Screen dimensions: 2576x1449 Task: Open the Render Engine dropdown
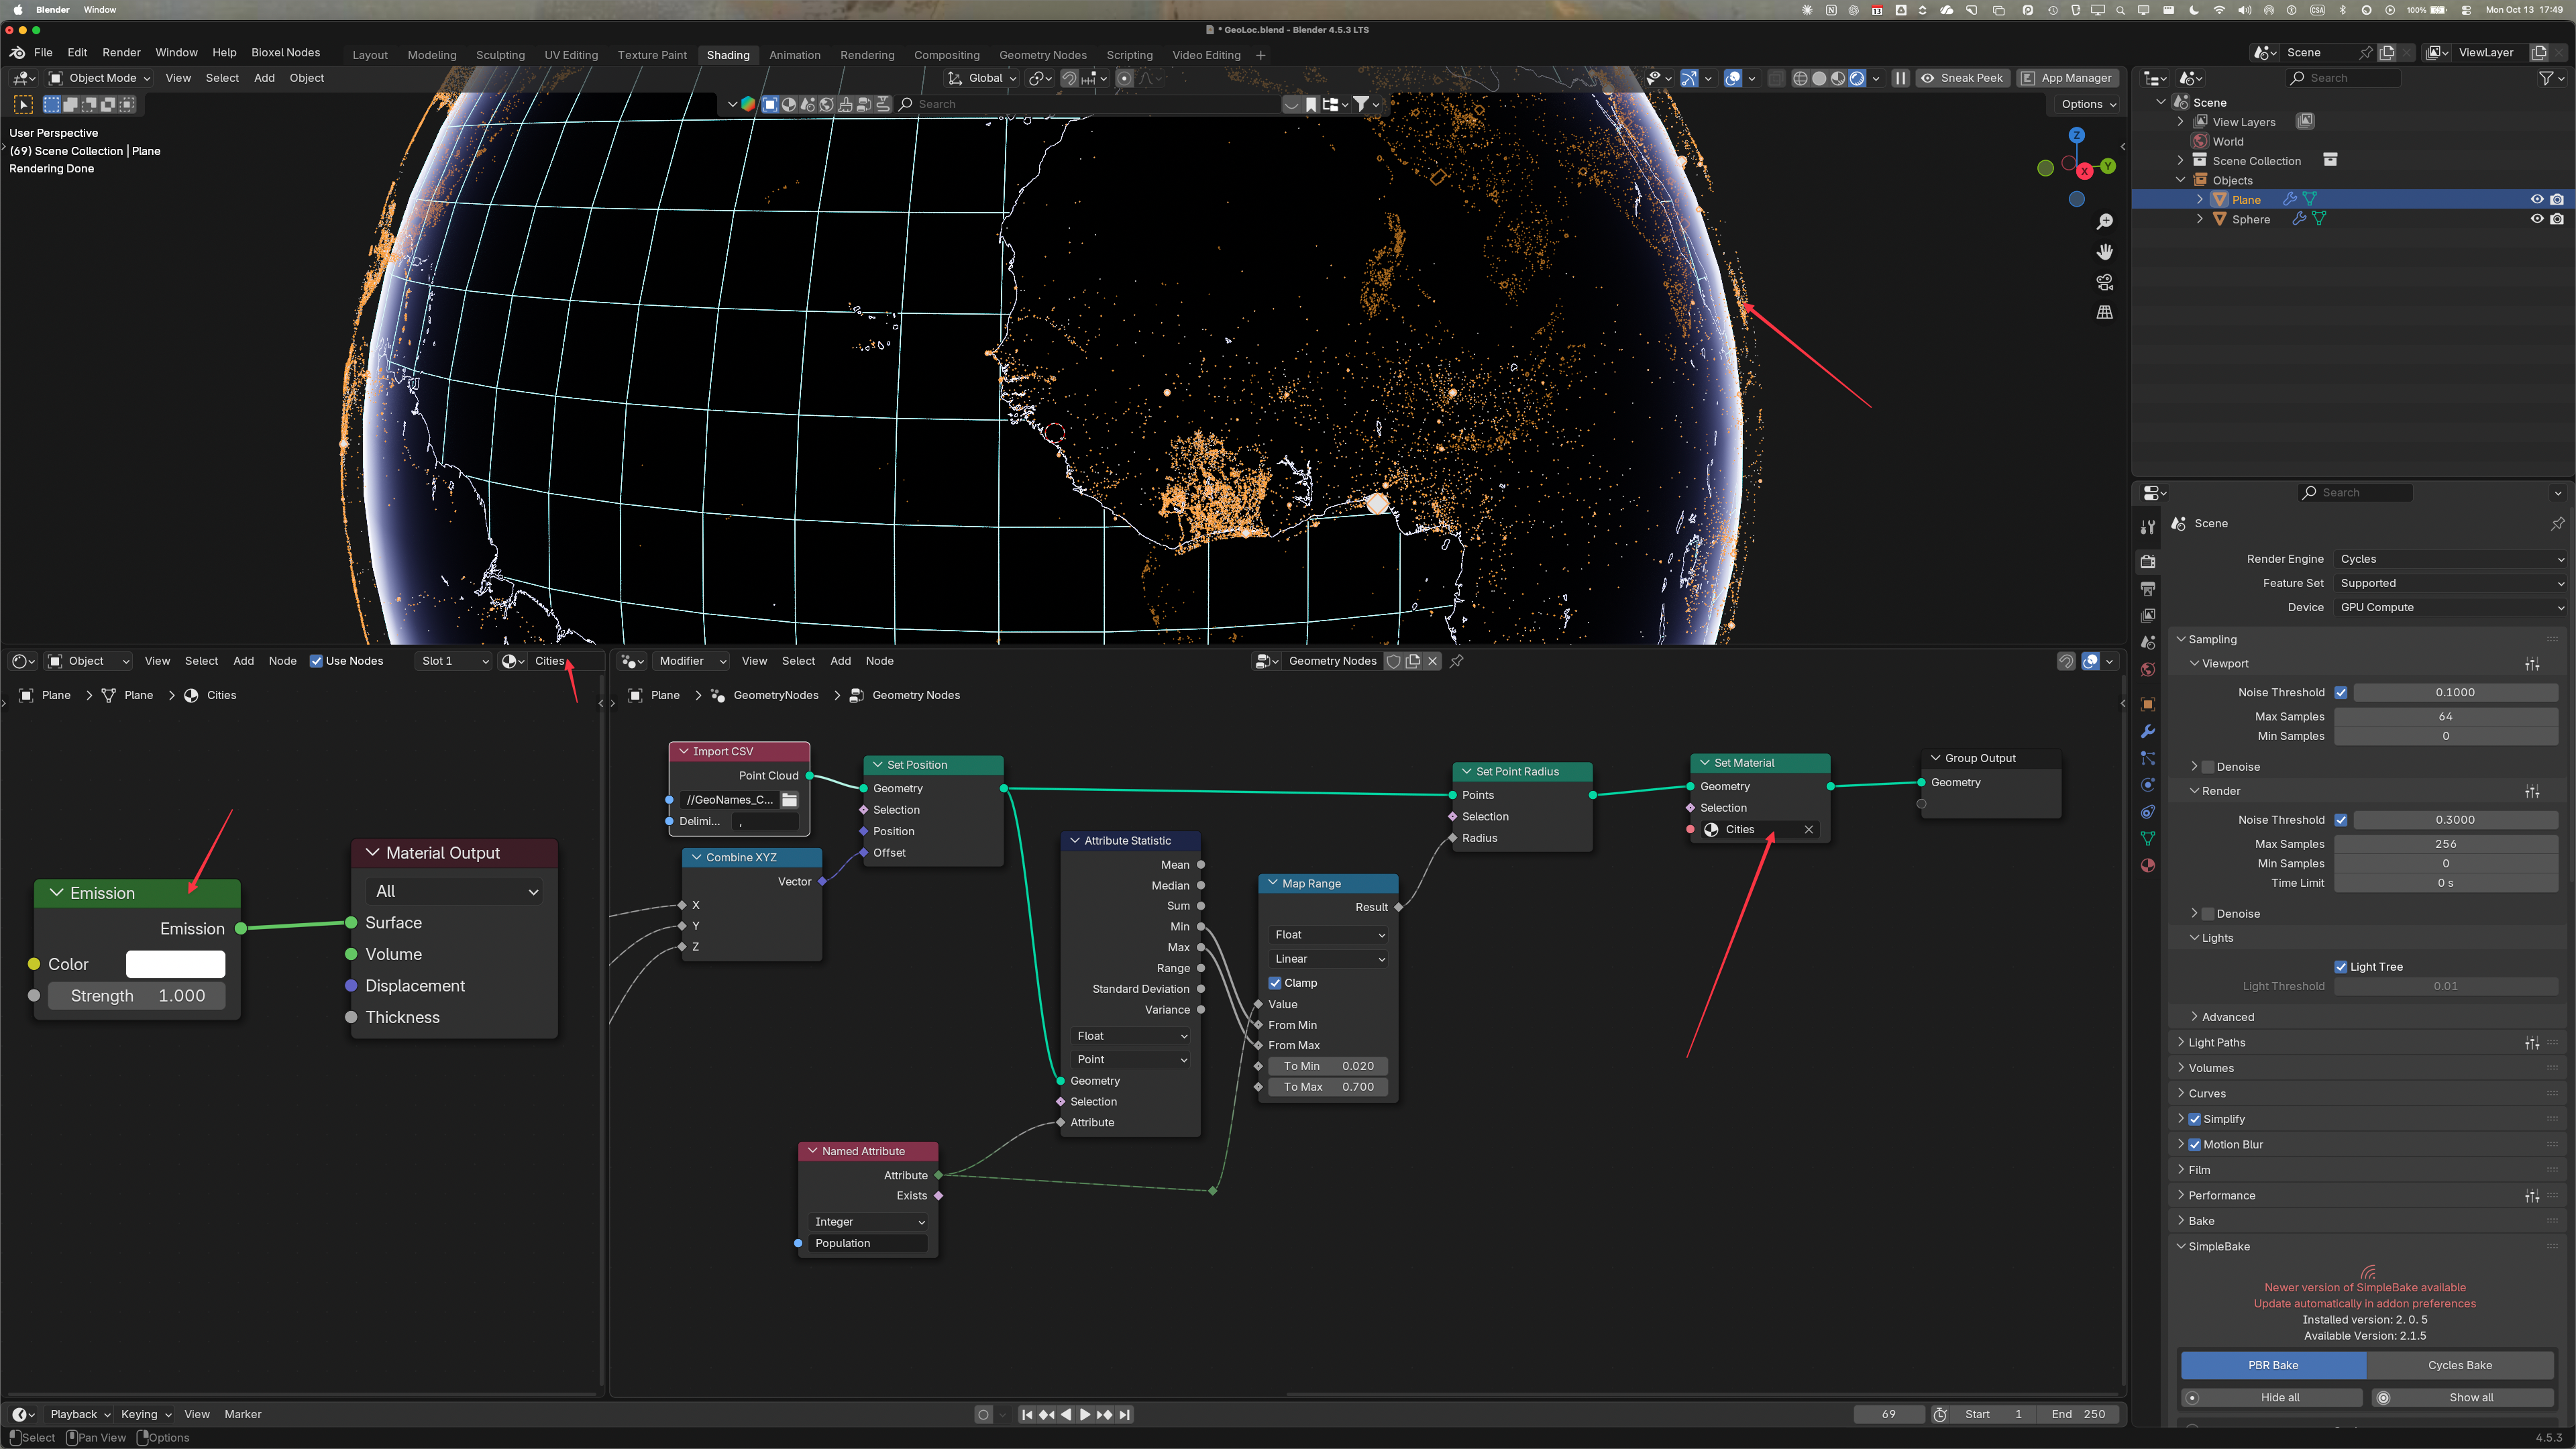(2451, 559)
